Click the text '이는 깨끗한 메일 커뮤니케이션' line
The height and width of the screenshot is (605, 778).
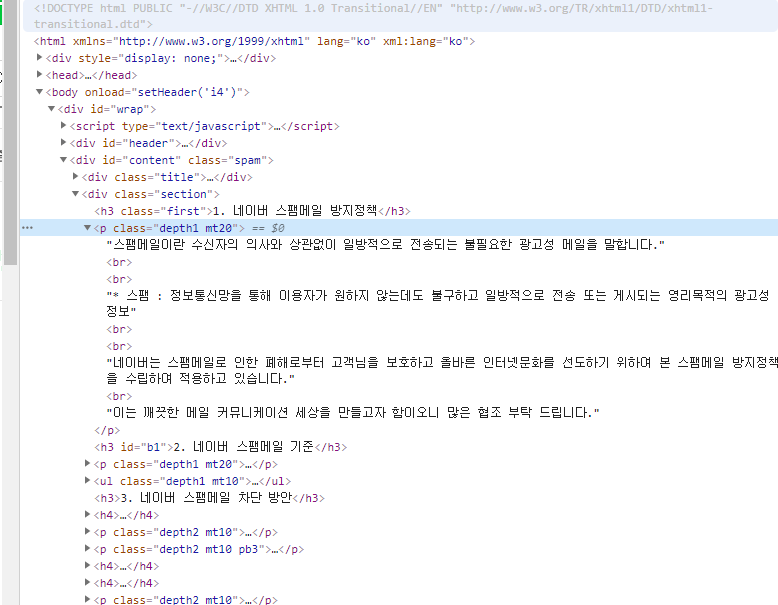(x=353, y=412)
